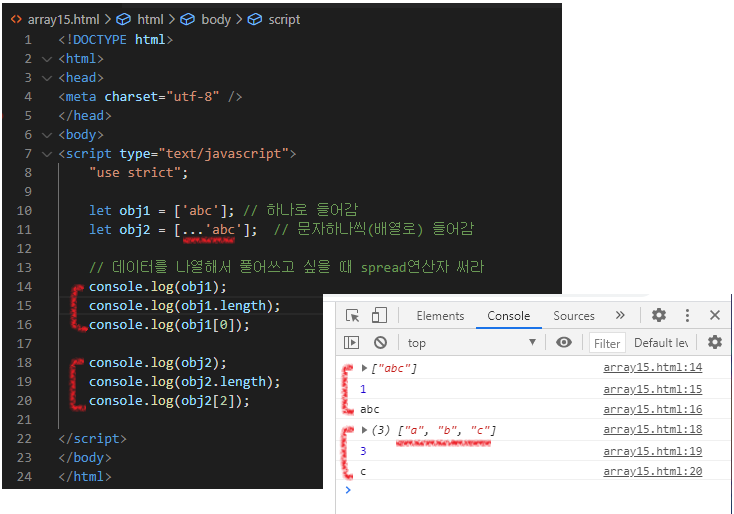This screenshot has height=514, width=734.
Task: Click the meta charset="utf-8" line
Action: coord(150,97)
